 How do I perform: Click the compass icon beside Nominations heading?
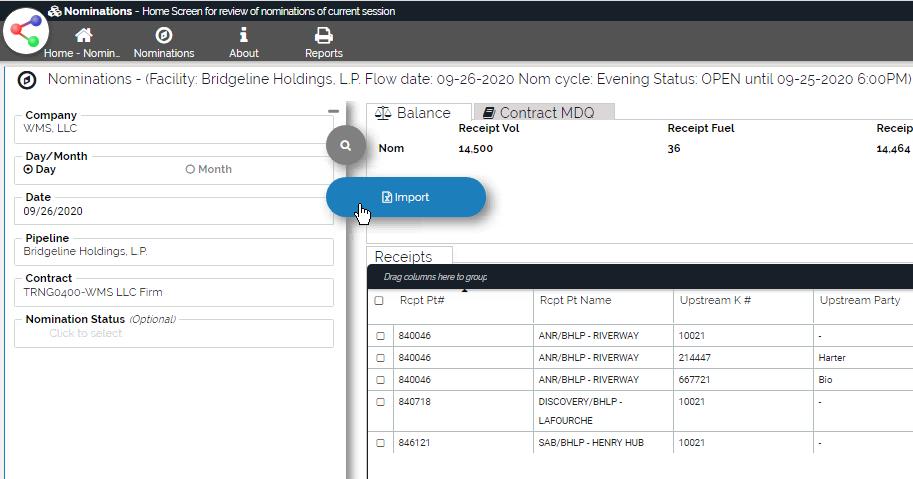[28, 80]
